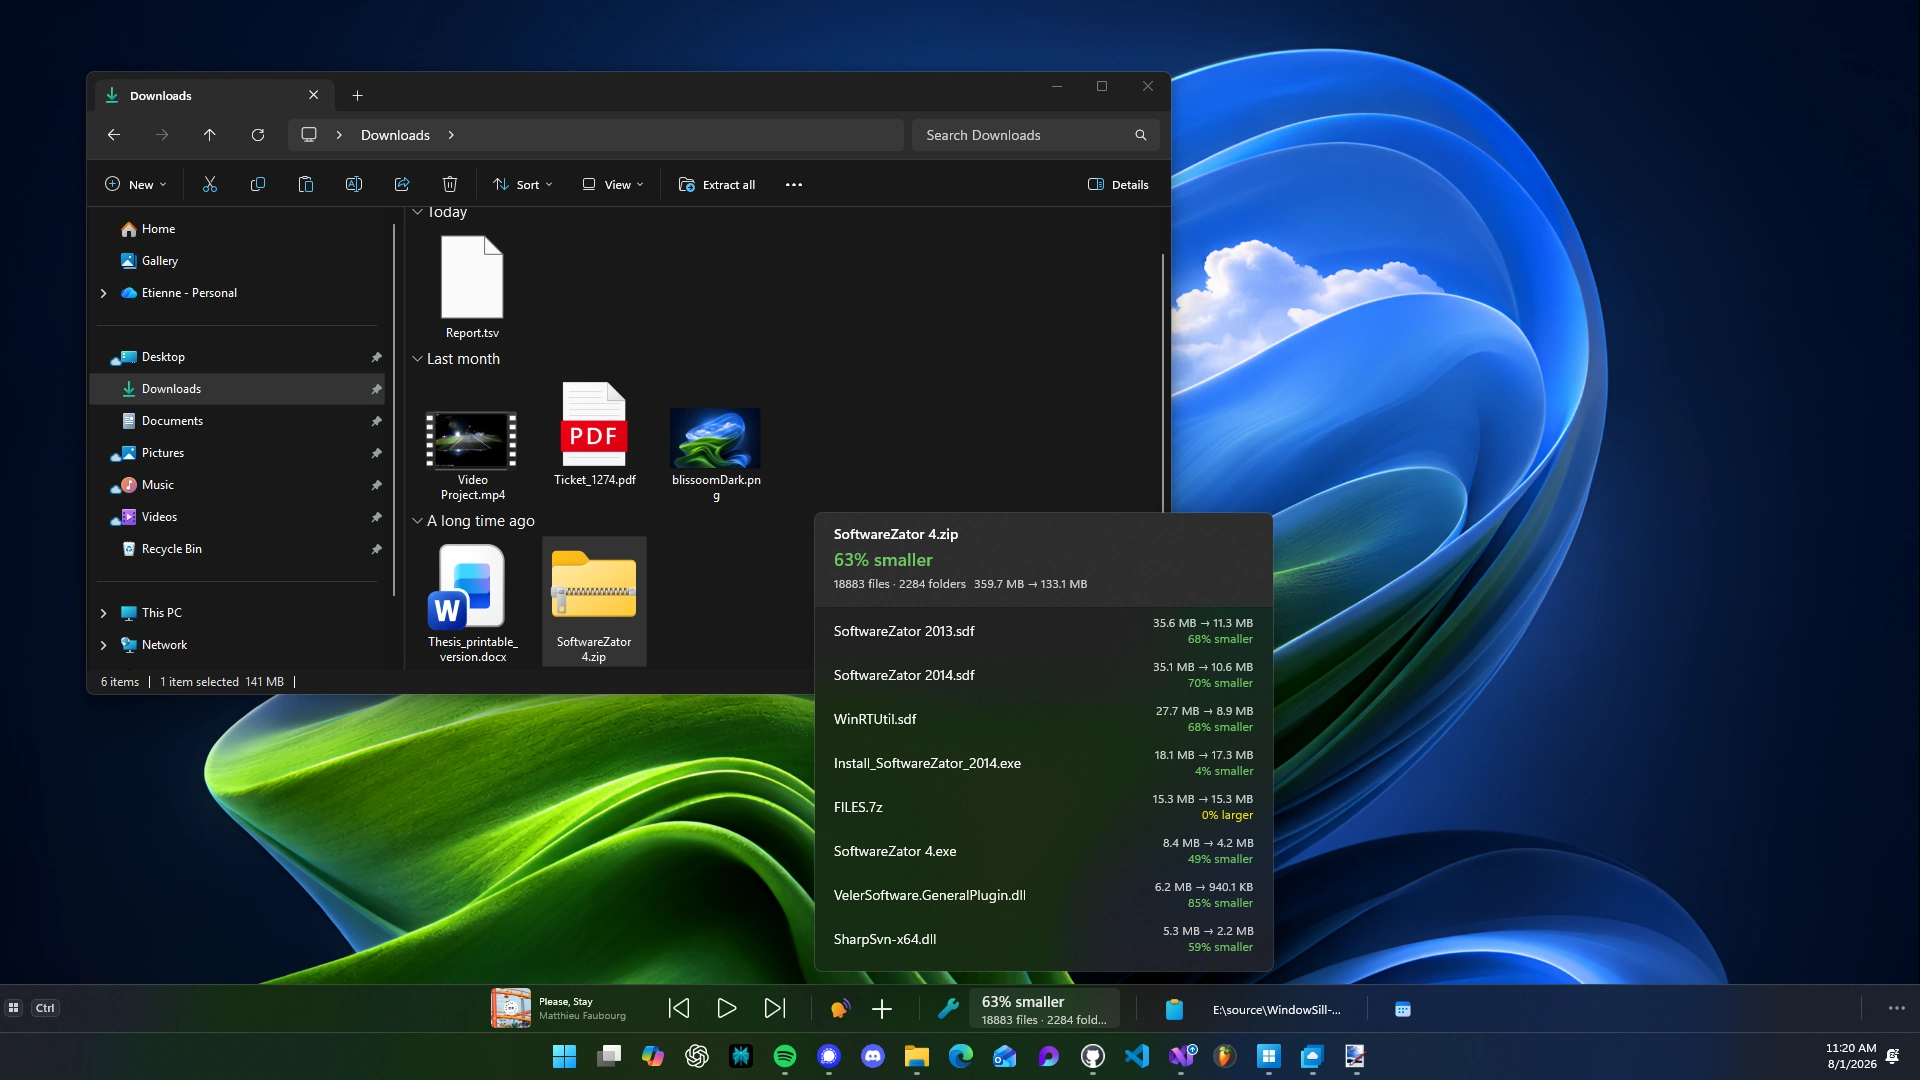Click the This PC monitor icon in address bar
Image resolution: width=1920 pixels, height=1080 pixels.
coord(310,135)
